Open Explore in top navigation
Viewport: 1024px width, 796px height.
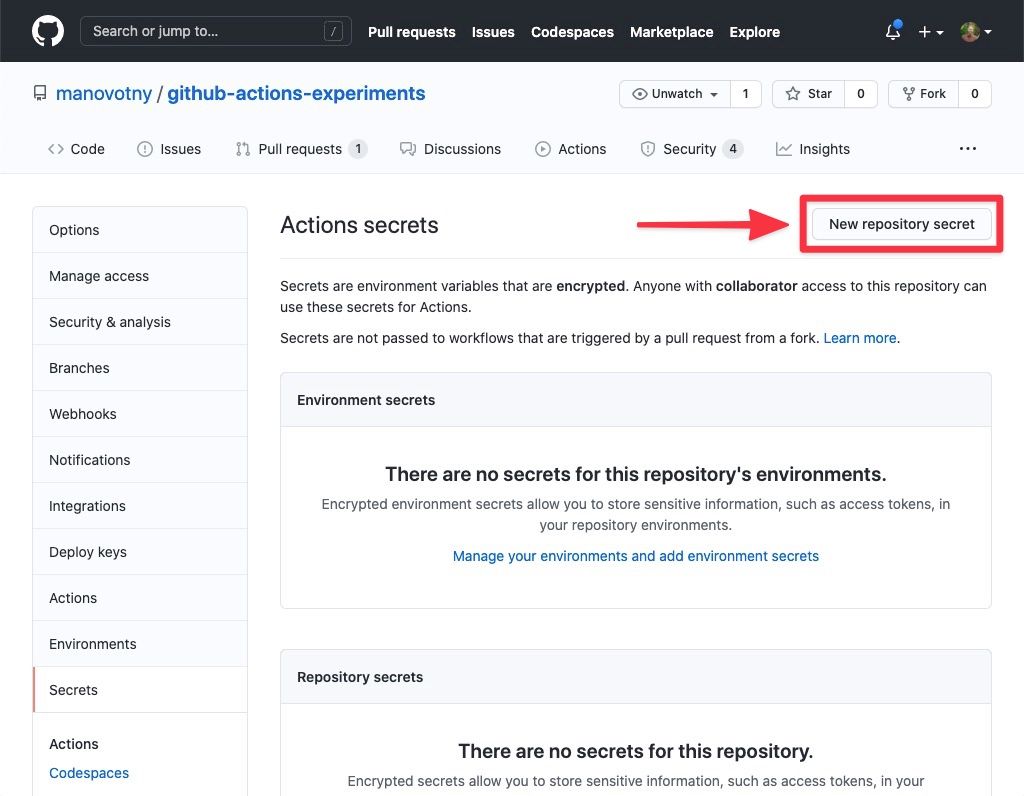click(x=754, y=32)
